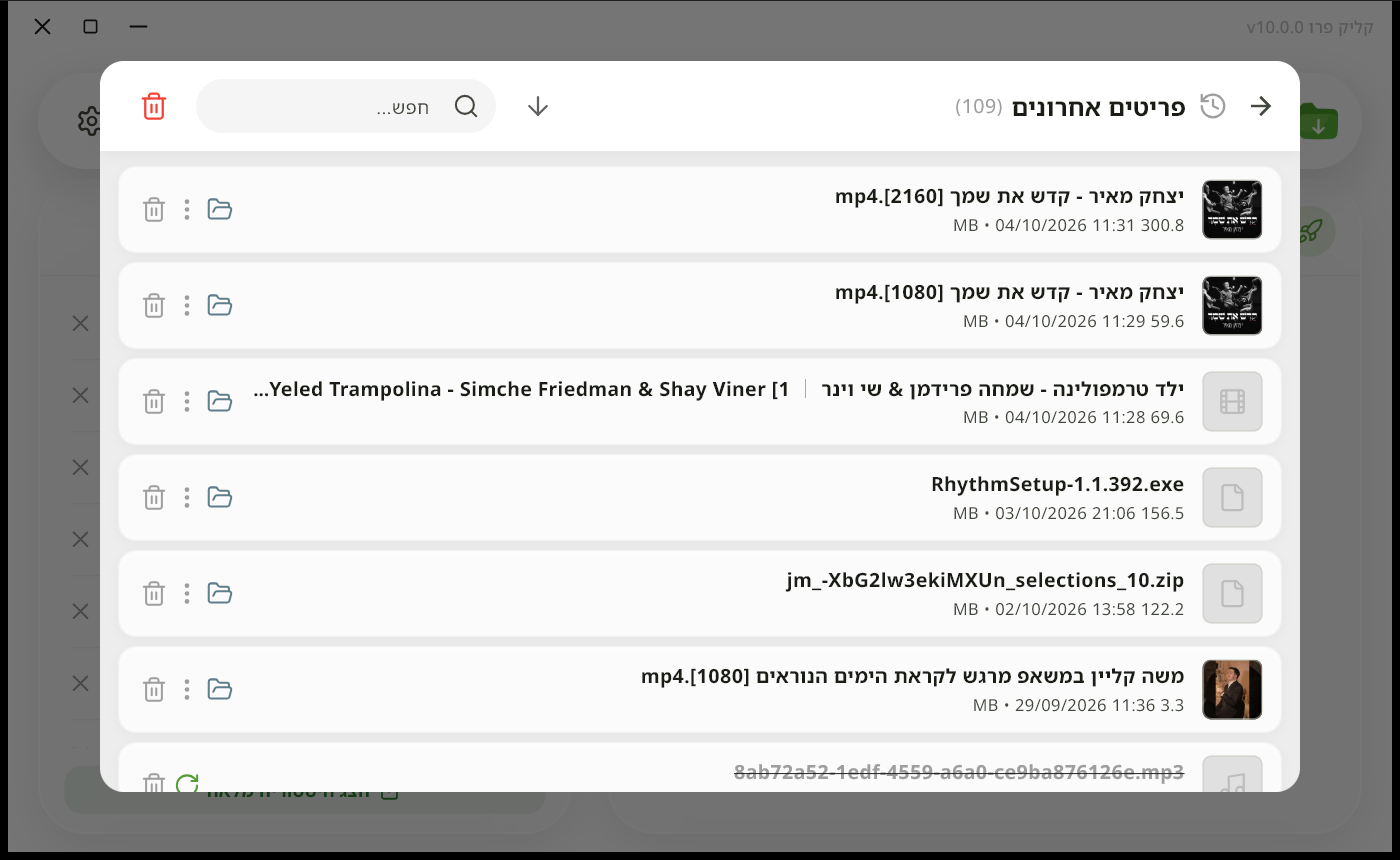
Task: Click the 122.2 MB 02/10/2026 13:58 details
Action: 1068,609
